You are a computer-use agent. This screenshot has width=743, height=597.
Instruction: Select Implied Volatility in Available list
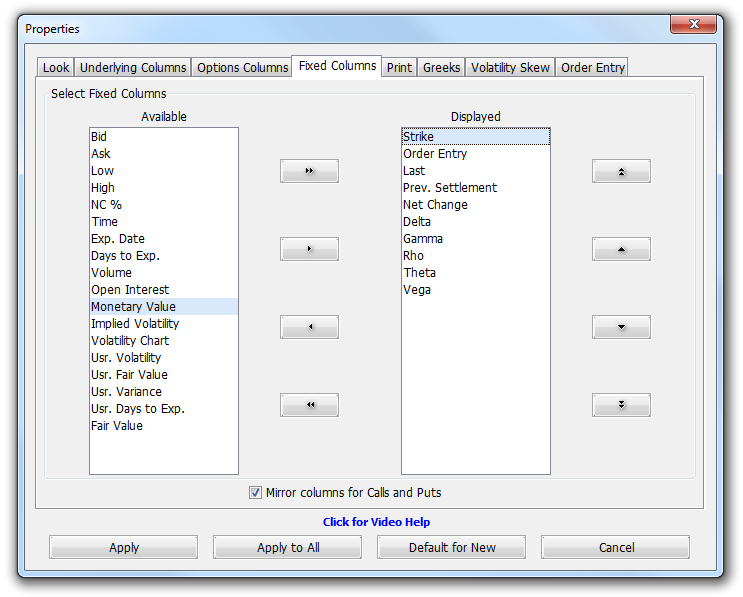point(135,324)
